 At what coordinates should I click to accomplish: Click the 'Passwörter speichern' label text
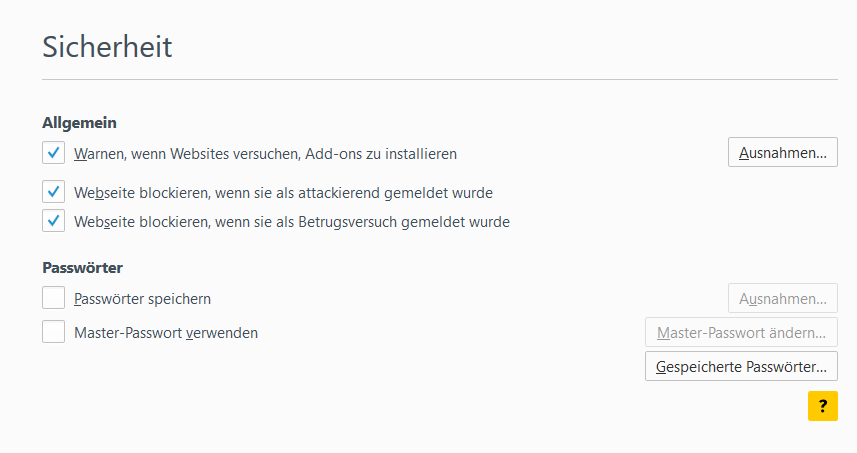(x=142, y=298)
